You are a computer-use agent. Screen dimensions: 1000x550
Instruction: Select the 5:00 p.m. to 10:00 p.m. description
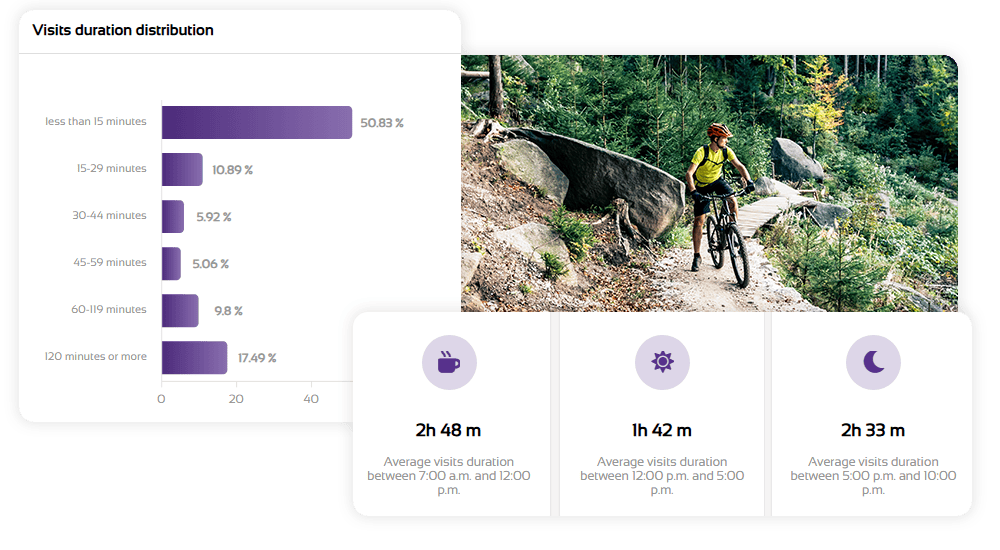pyautogui.click(x=873, y=476)
